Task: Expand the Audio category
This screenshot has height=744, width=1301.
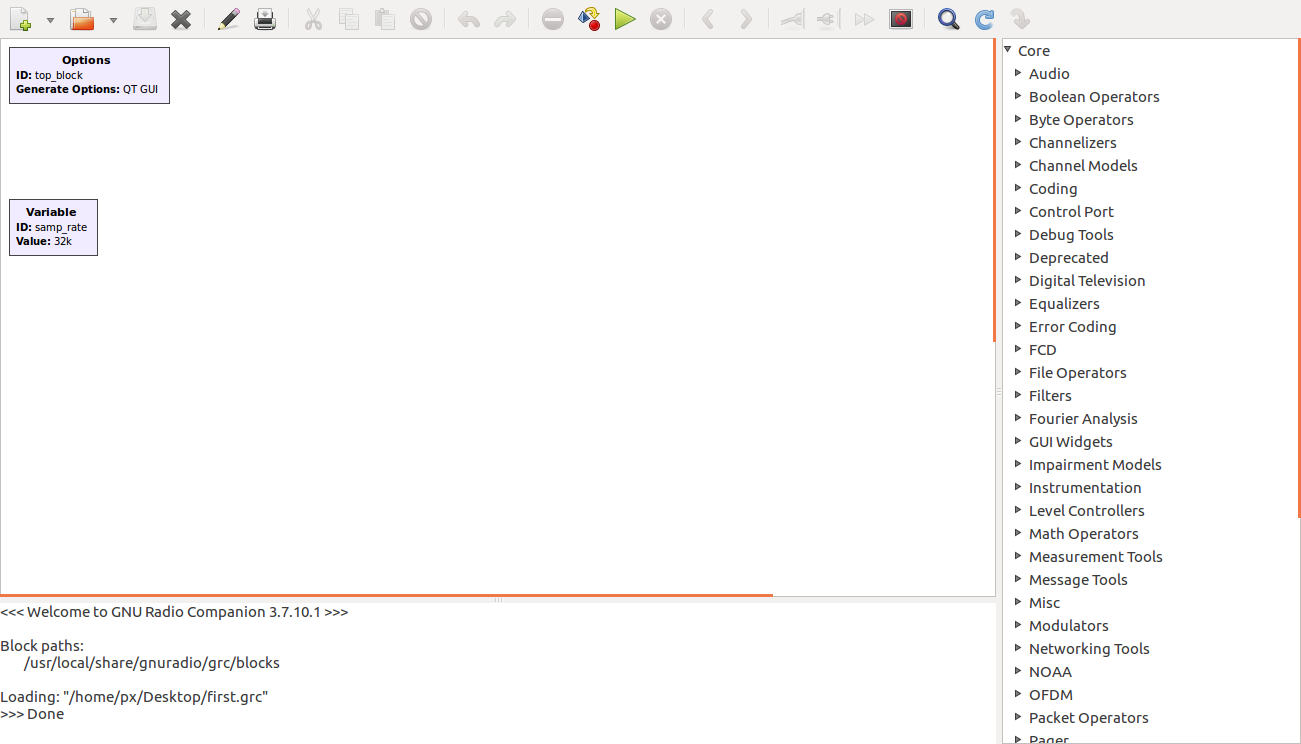Action: pos(1018,73)
